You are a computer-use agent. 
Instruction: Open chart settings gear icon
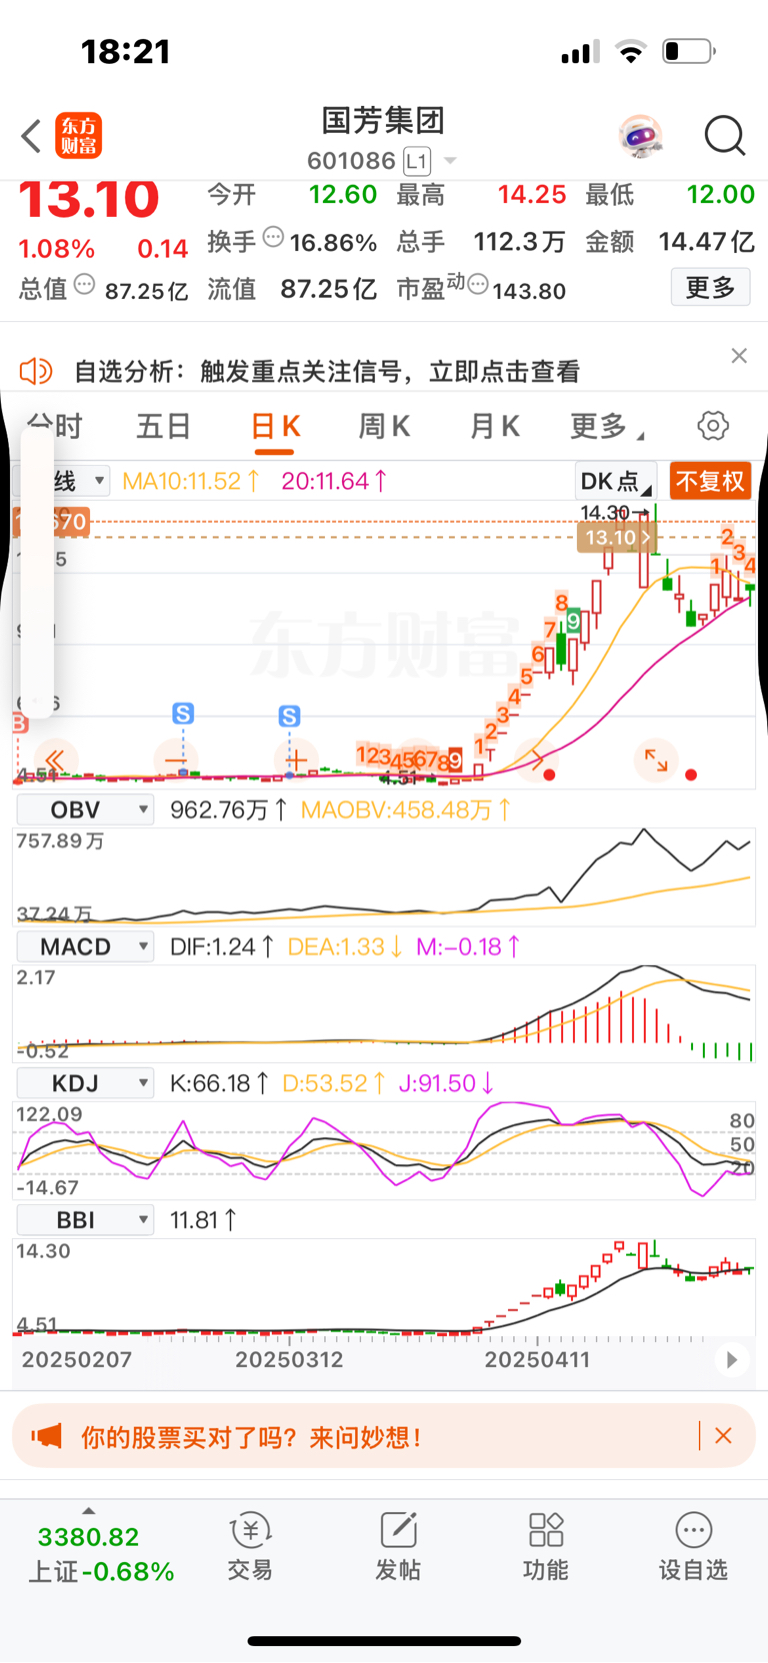(x=713, y=426)
